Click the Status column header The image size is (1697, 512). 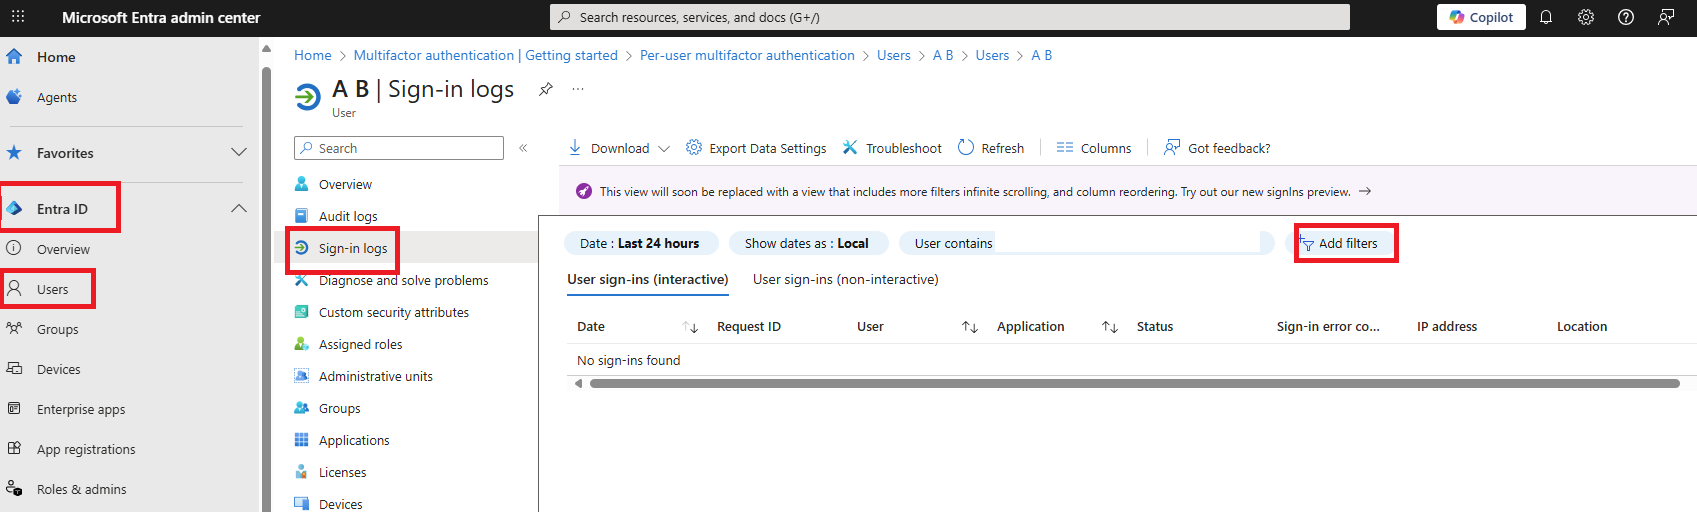(x=1155, y=327)
